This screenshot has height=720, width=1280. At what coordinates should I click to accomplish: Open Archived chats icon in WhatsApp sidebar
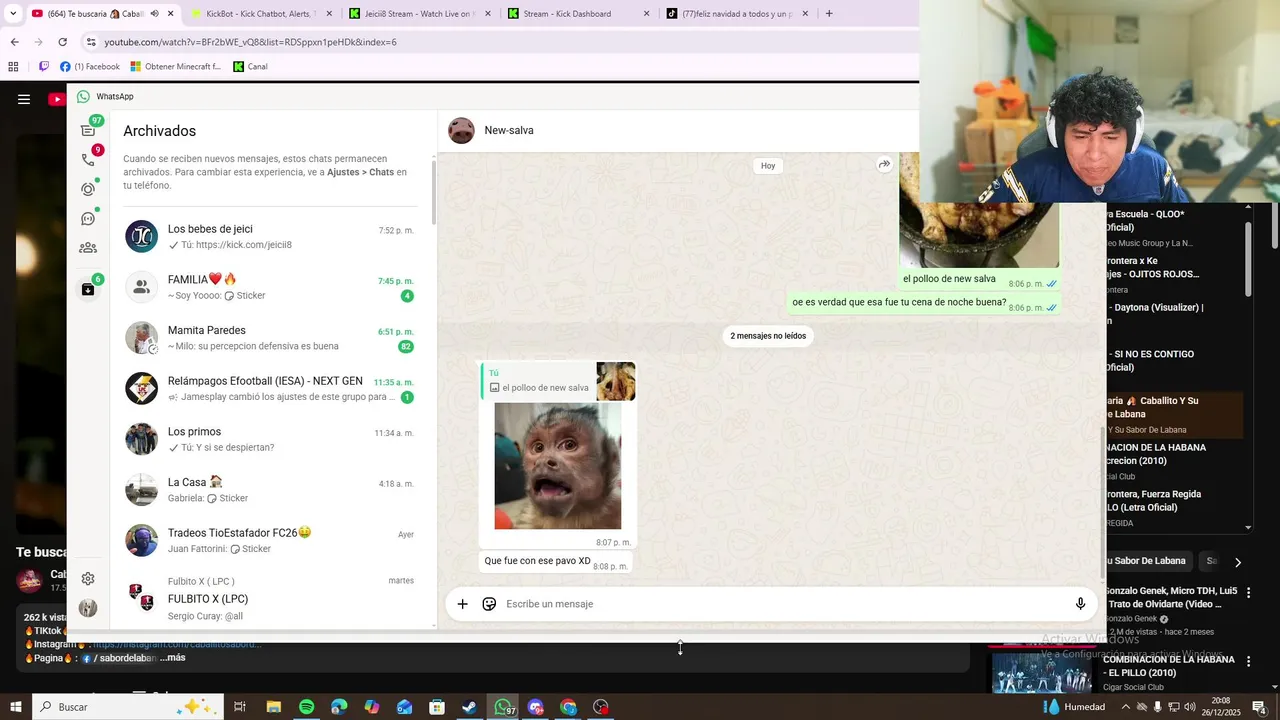coord(88,289)
